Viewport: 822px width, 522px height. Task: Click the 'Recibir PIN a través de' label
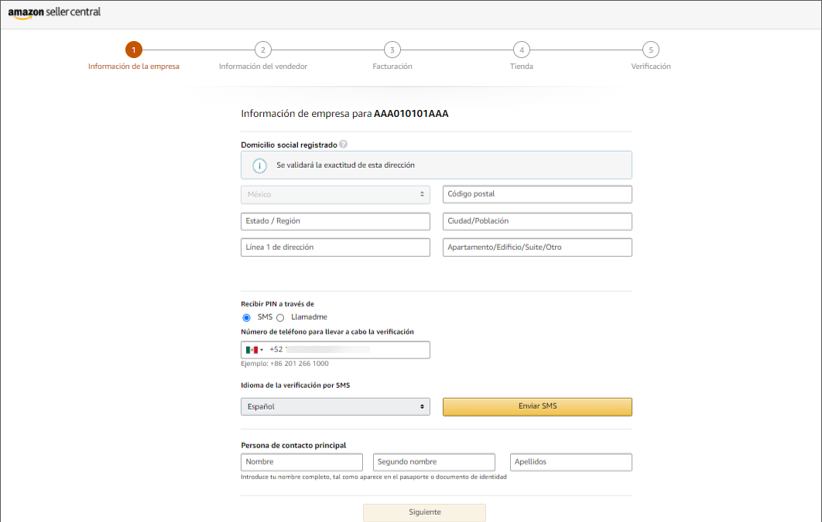coord(277,304)
